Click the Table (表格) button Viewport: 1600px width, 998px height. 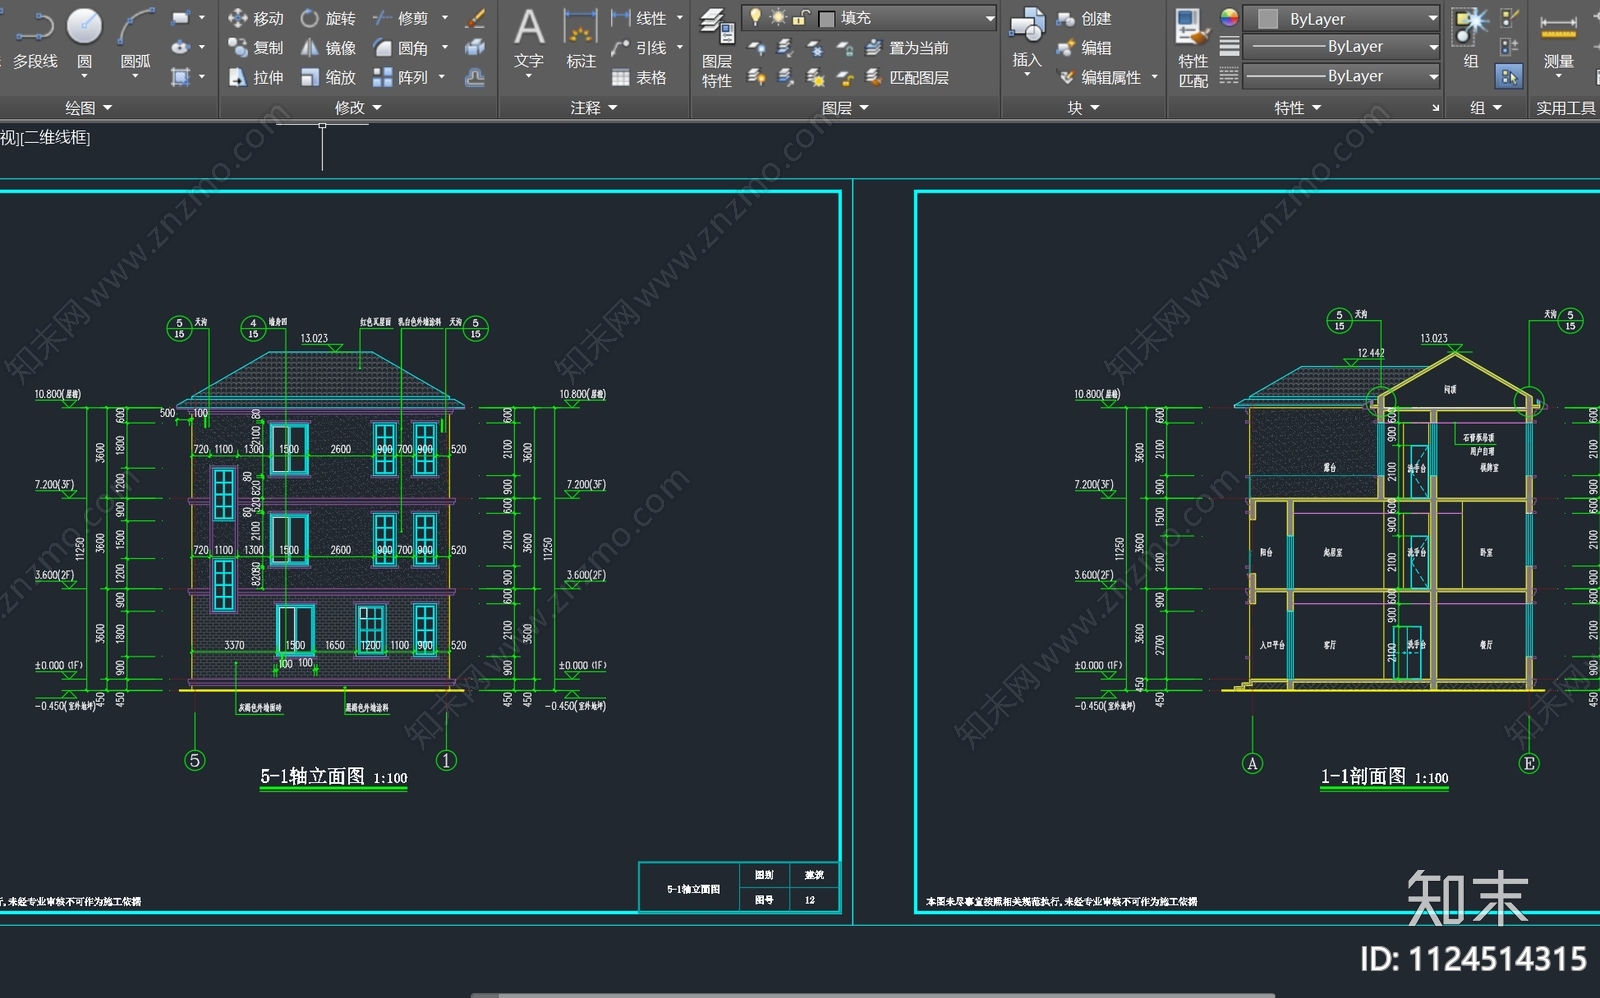point(639,77)
